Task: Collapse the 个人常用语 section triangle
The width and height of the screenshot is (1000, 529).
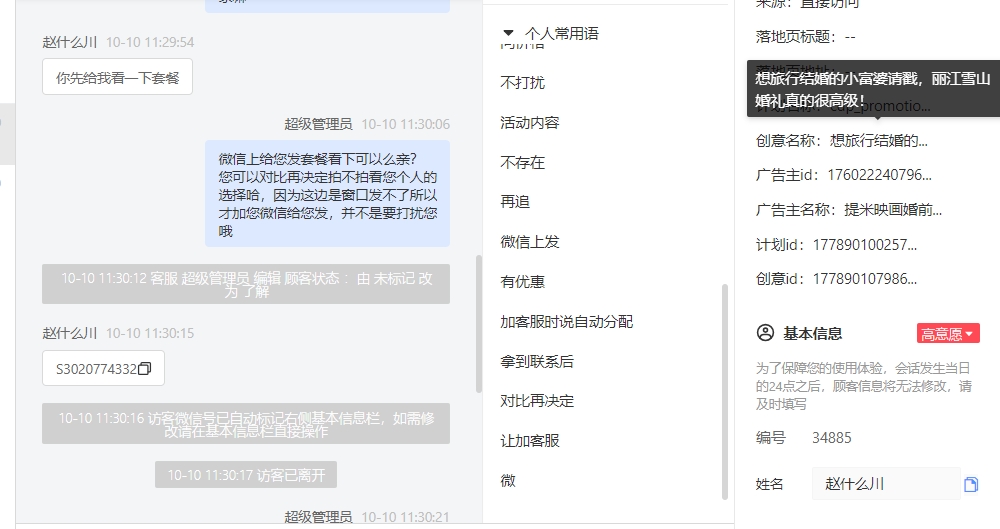Action: pos(508,33)
